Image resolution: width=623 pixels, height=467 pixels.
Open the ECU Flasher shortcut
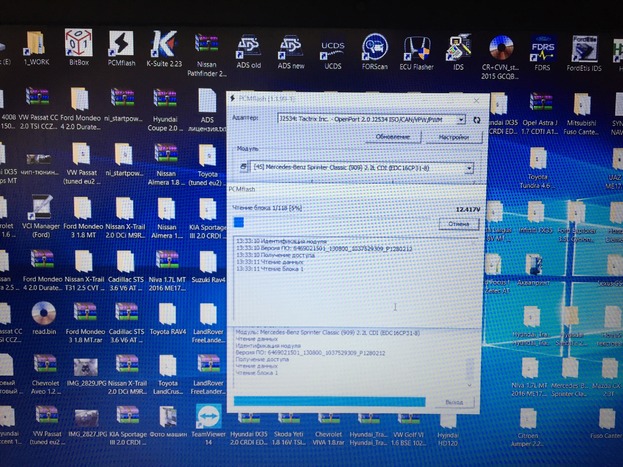point(417,48)
